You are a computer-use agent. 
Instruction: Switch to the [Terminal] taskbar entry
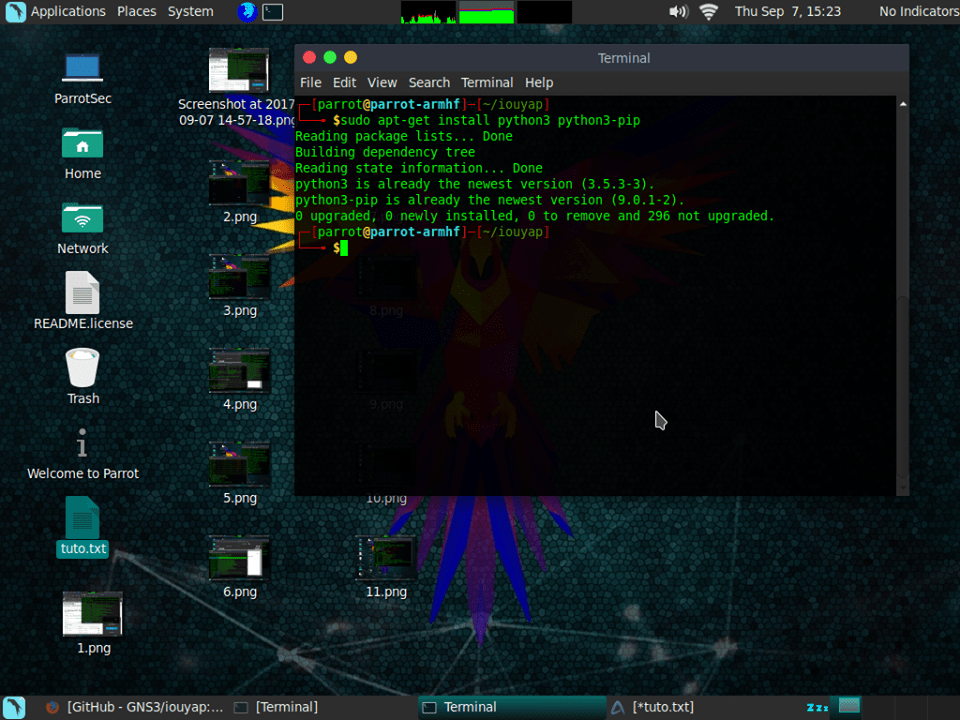[277, 707]
